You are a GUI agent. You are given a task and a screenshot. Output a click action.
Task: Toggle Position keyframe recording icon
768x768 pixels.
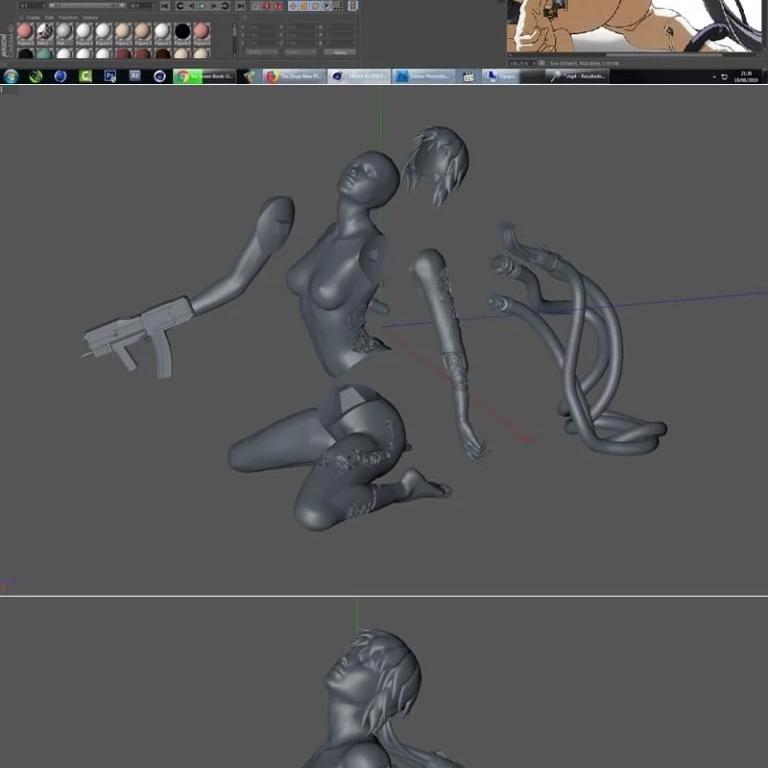click(293, 6)
